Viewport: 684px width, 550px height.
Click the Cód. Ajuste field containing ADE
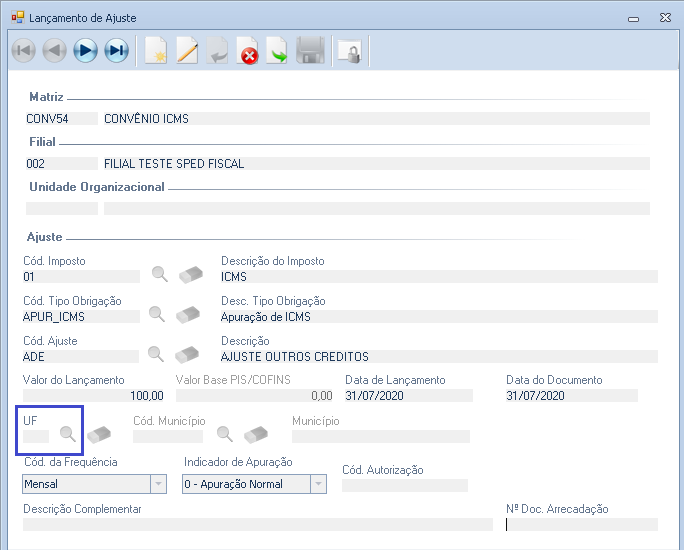[81, 356]
